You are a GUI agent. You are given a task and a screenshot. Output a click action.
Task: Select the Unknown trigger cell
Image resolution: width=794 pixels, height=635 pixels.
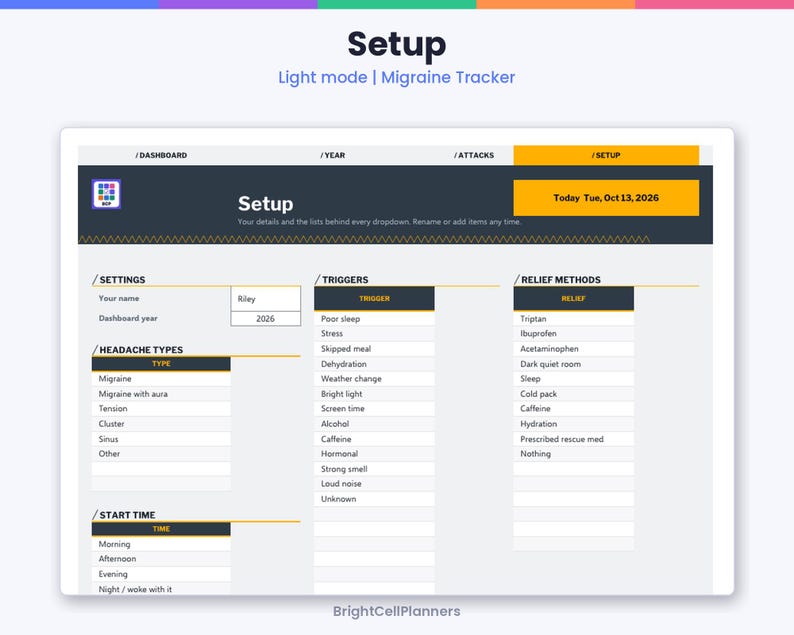coord(374,499)
